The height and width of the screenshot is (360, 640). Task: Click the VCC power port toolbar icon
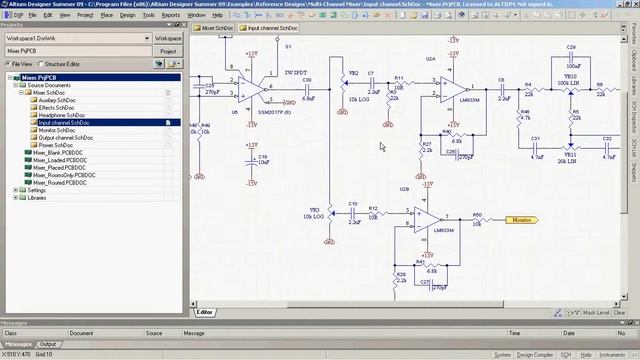coord(301,15)
